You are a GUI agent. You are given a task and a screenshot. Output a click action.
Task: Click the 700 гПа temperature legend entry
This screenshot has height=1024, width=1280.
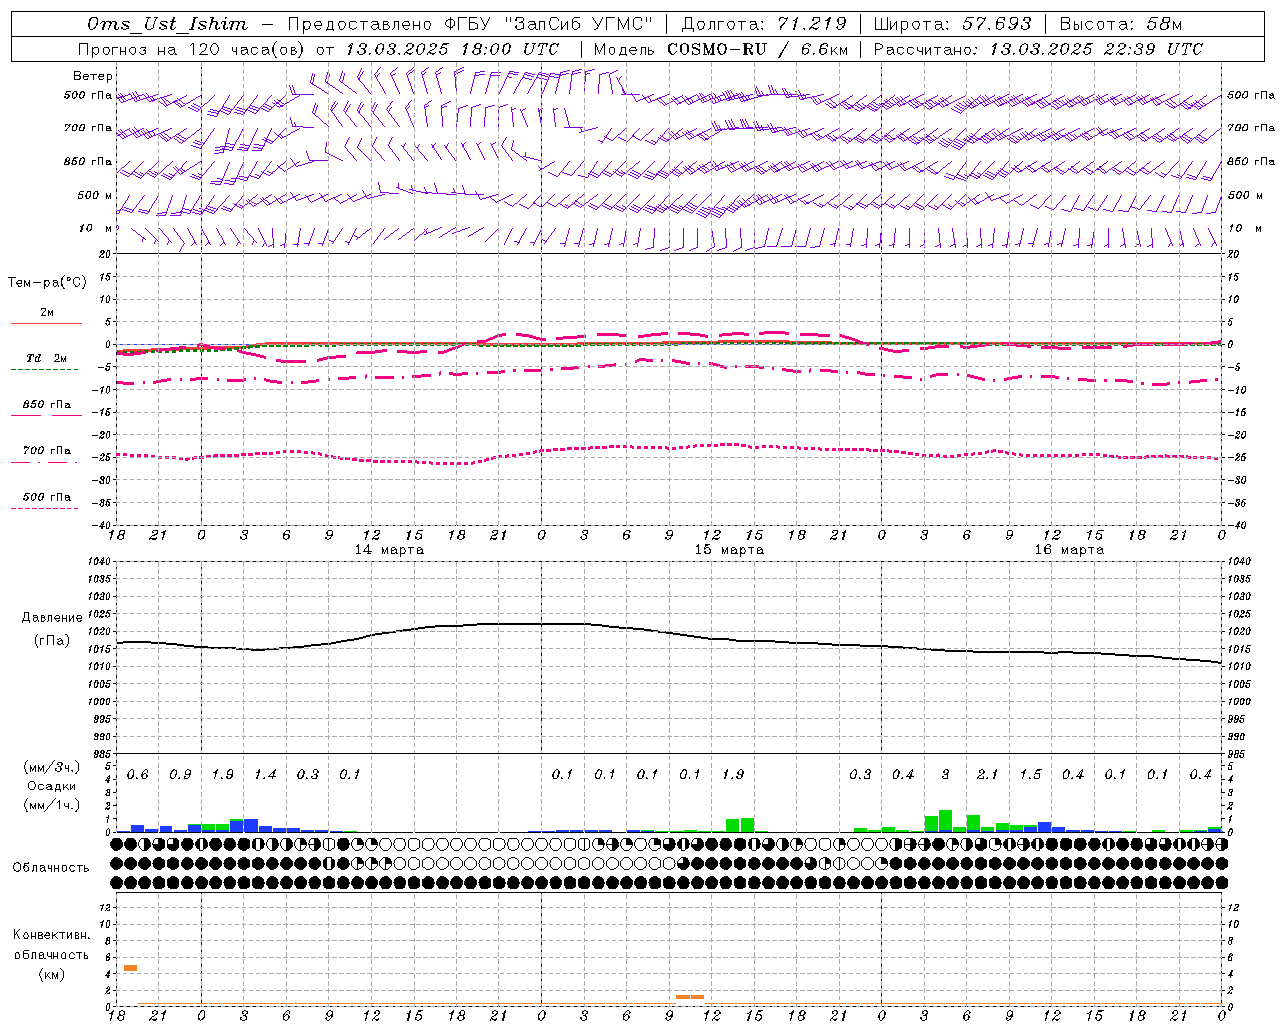[x=47, y=451]
